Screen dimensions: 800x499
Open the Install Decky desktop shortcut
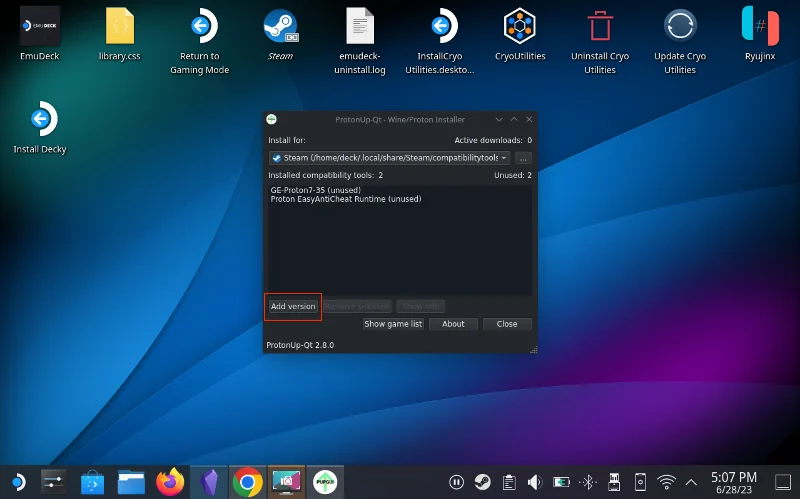(x=40, y=128)
